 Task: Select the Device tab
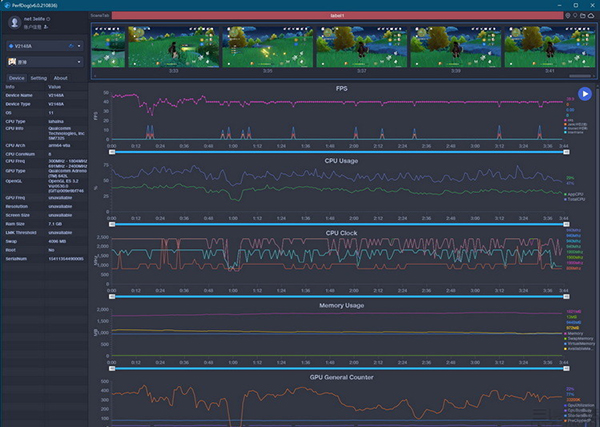pos(16,77)
